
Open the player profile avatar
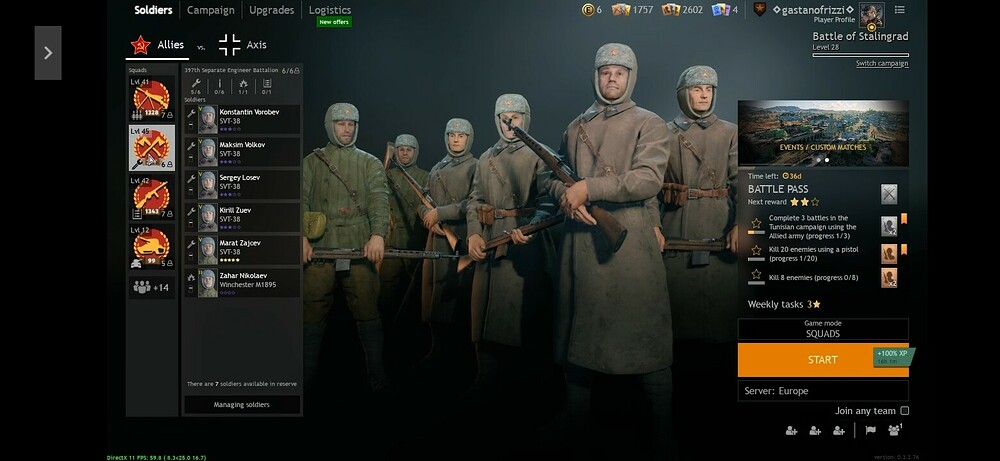click(871, 15)
